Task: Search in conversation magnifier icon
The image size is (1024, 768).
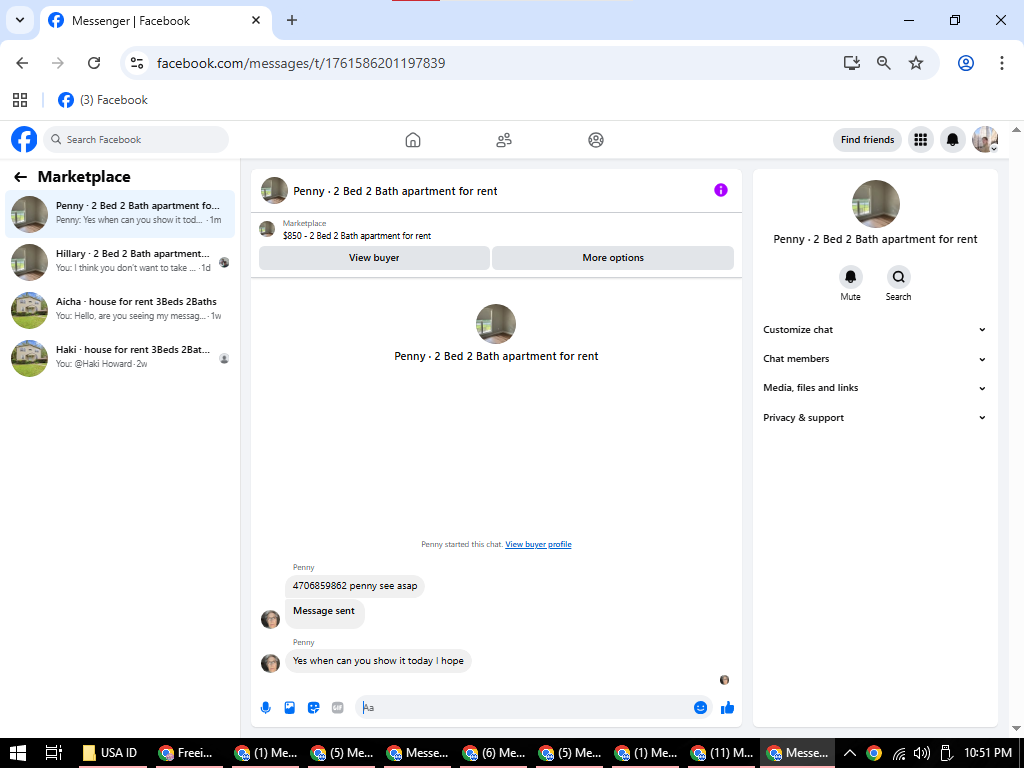Action: click(899, 277)
